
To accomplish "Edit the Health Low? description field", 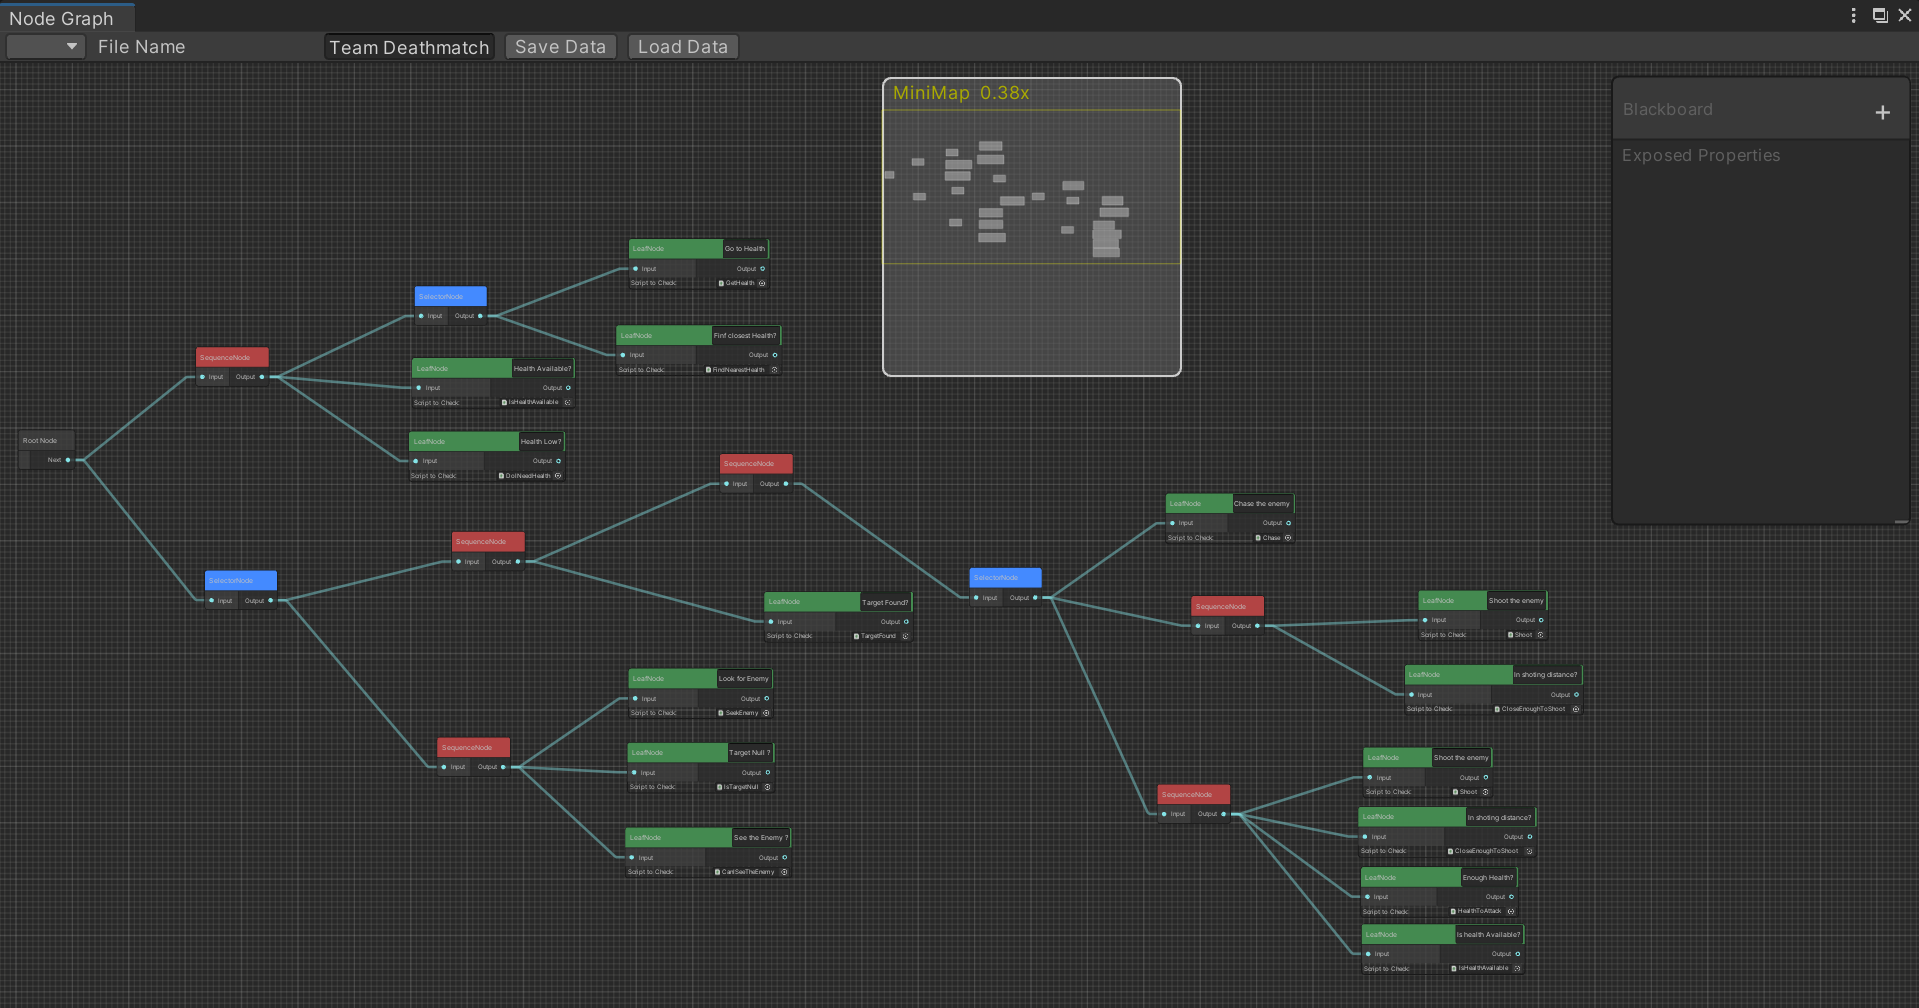I will tap(541, 442).
